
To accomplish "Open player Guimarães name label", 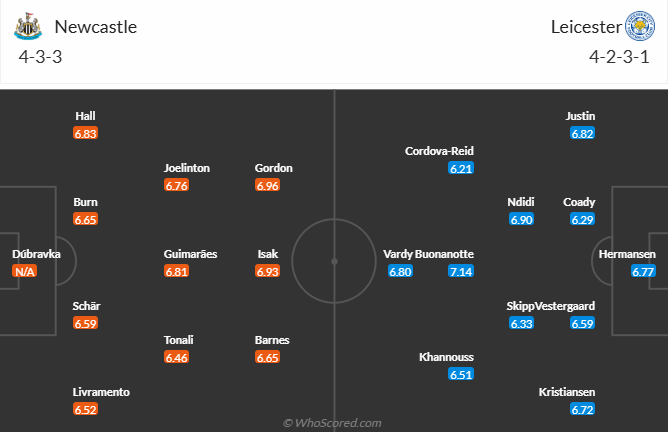I will coord(190,254).
